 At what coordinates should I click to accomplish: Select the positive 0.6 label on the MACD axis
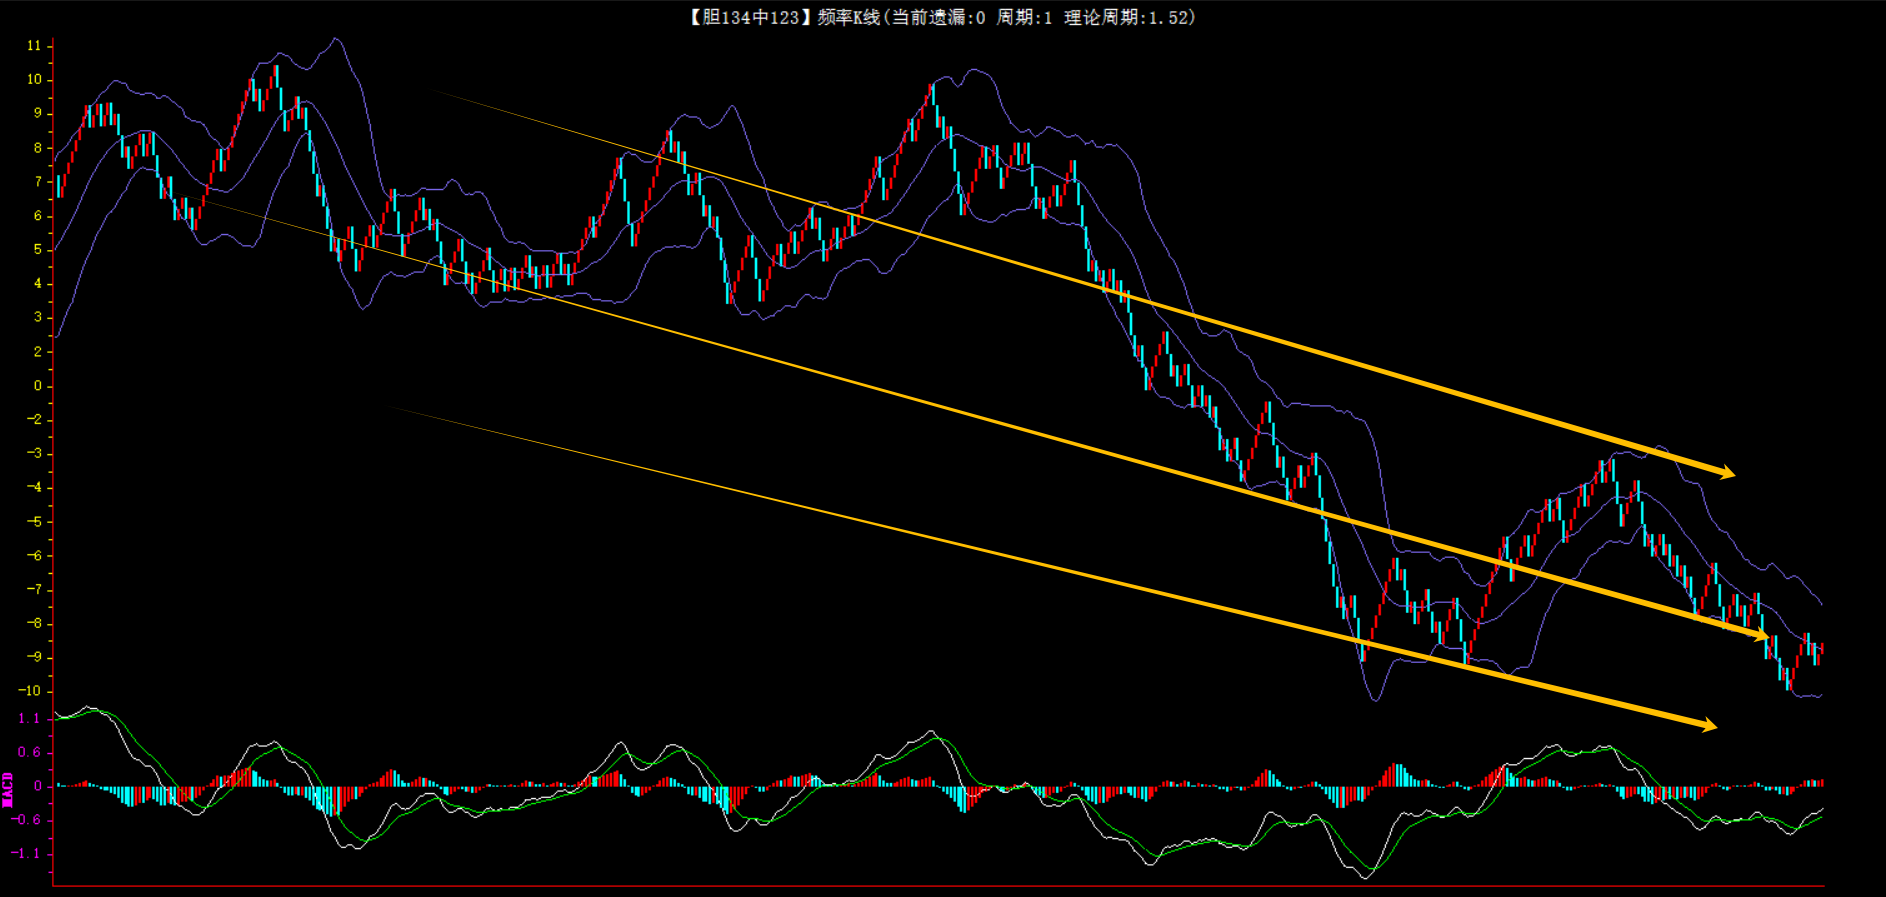pos(29,753)
